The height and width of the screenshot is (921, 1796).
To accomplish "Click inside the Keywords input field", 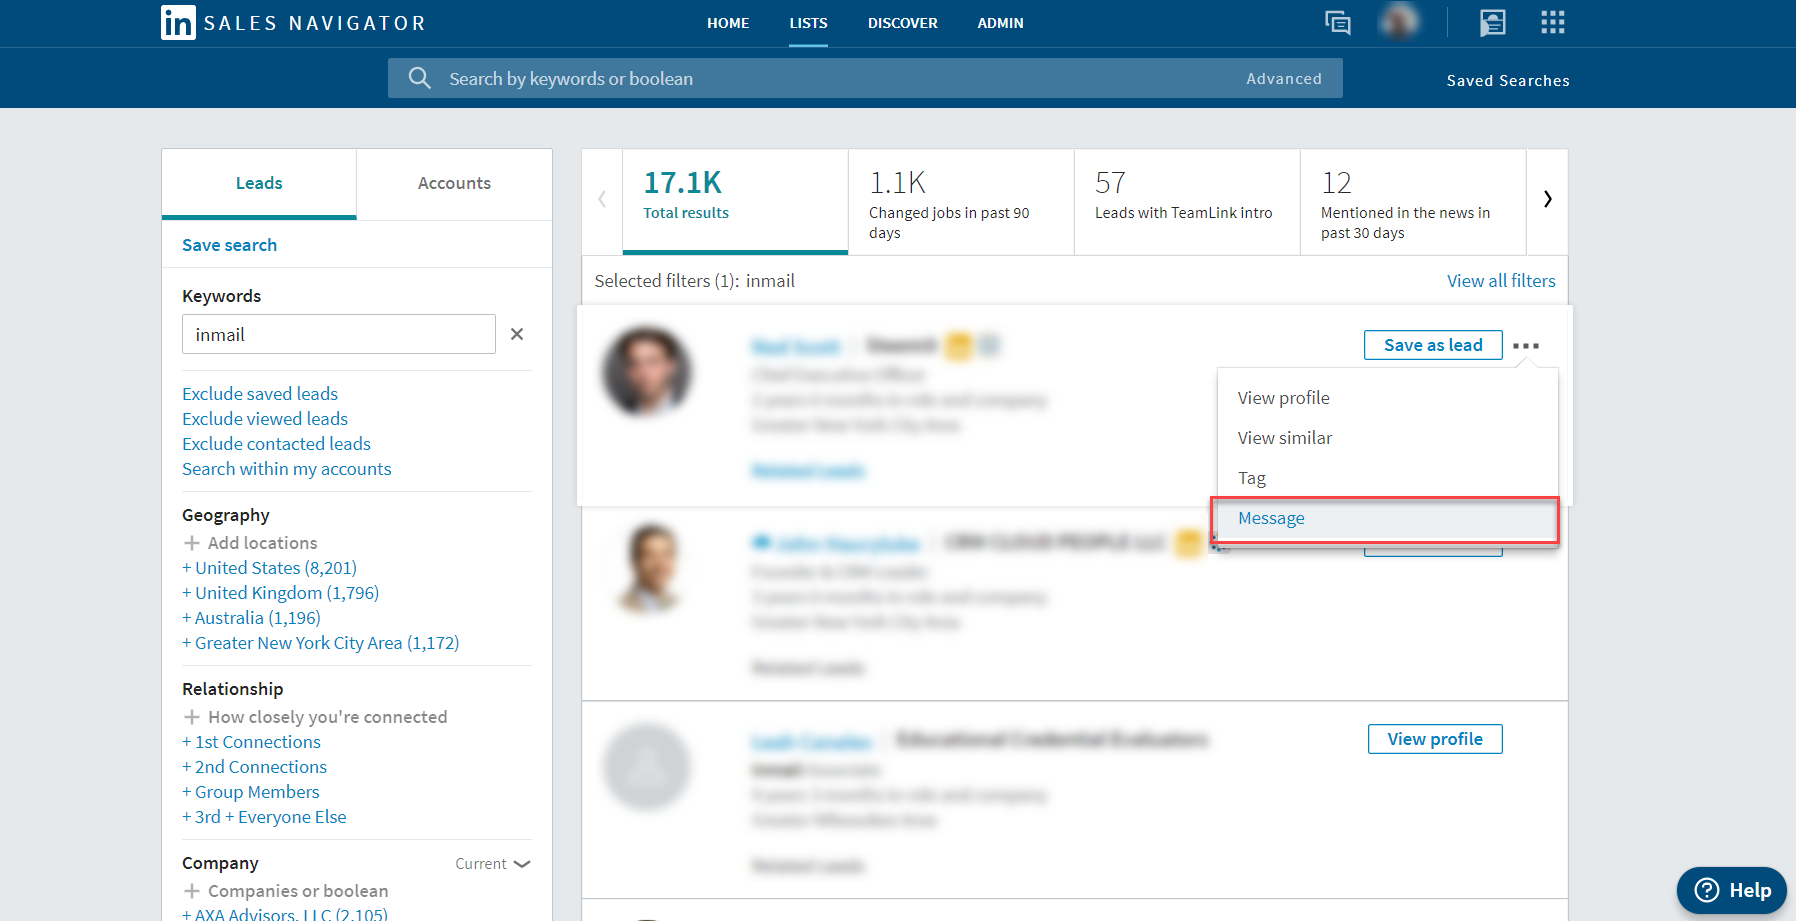I will tap(338, 335).
